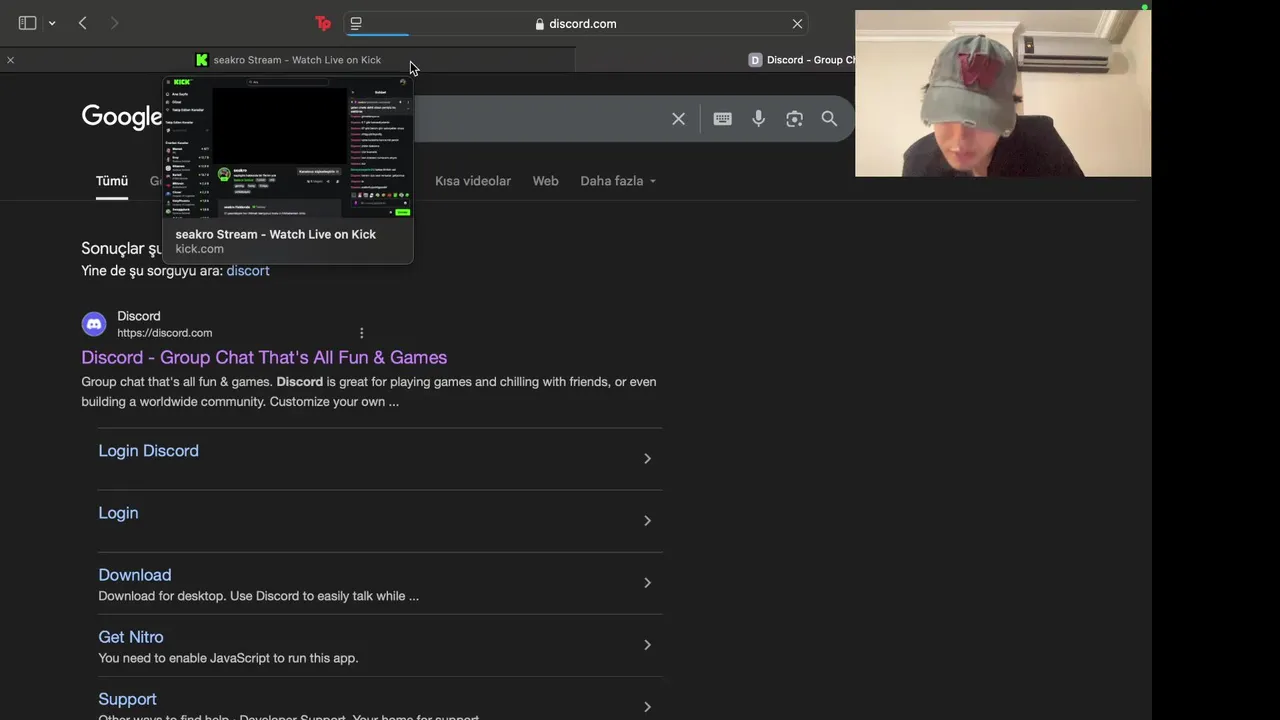Go forward with the forward arrow
Viewport: 1280px width, 720px height.
pos(114,23)
